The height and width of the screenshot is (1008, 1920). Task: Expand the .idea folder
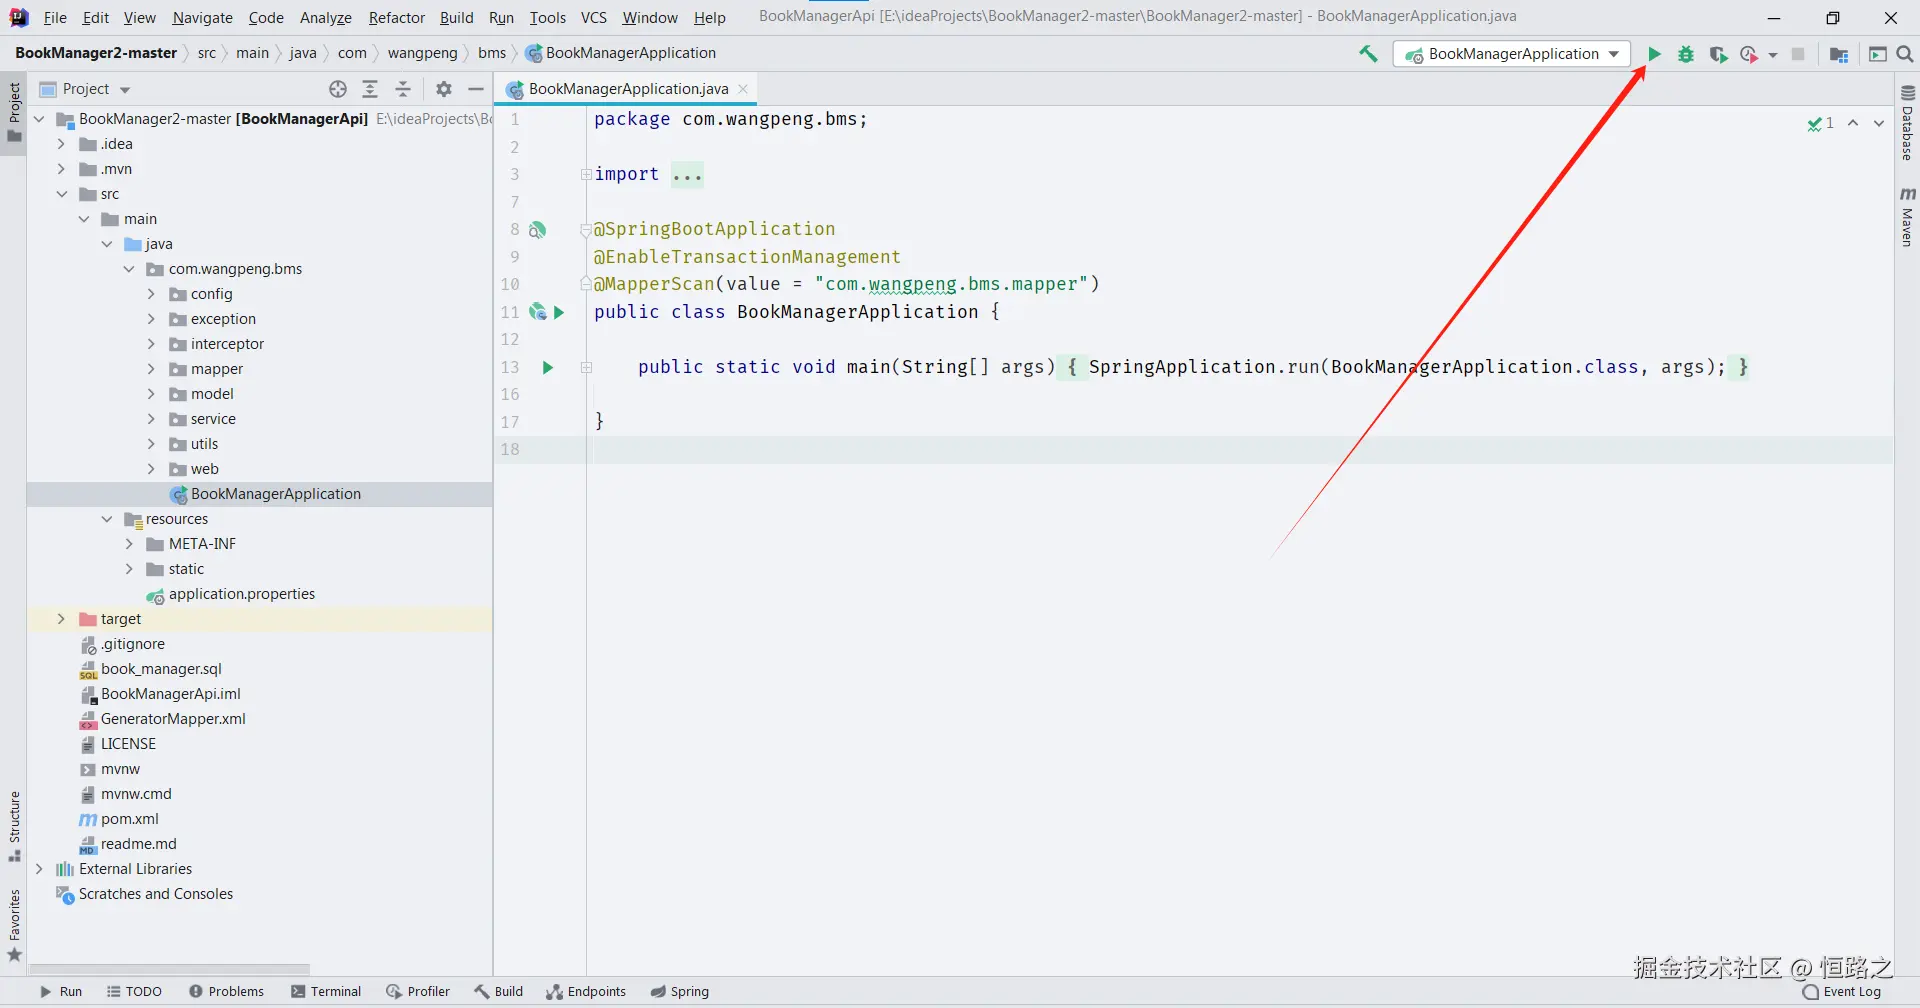tap(61, 144)
